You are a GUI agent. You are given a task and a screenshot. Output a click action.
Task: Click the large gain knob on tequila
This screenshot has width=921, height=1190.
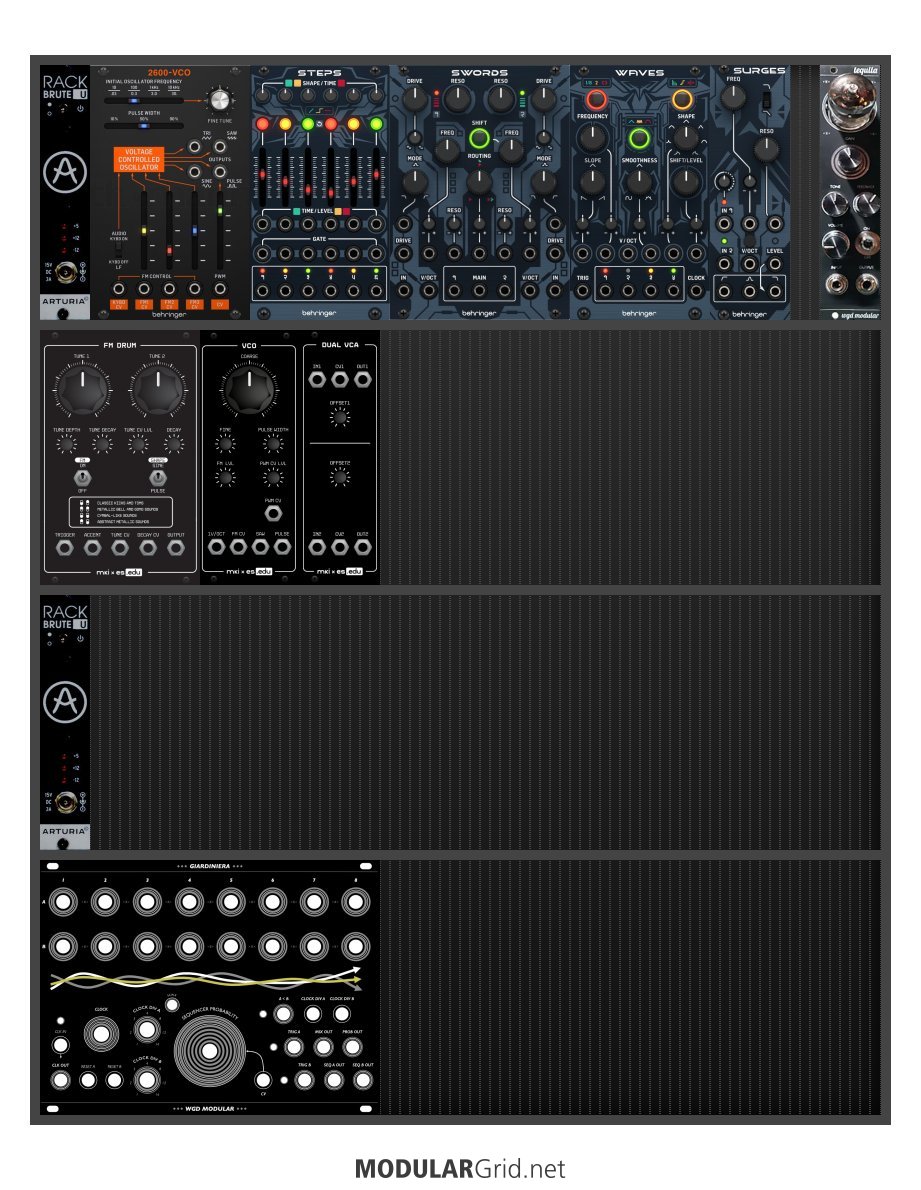(850, 161)
